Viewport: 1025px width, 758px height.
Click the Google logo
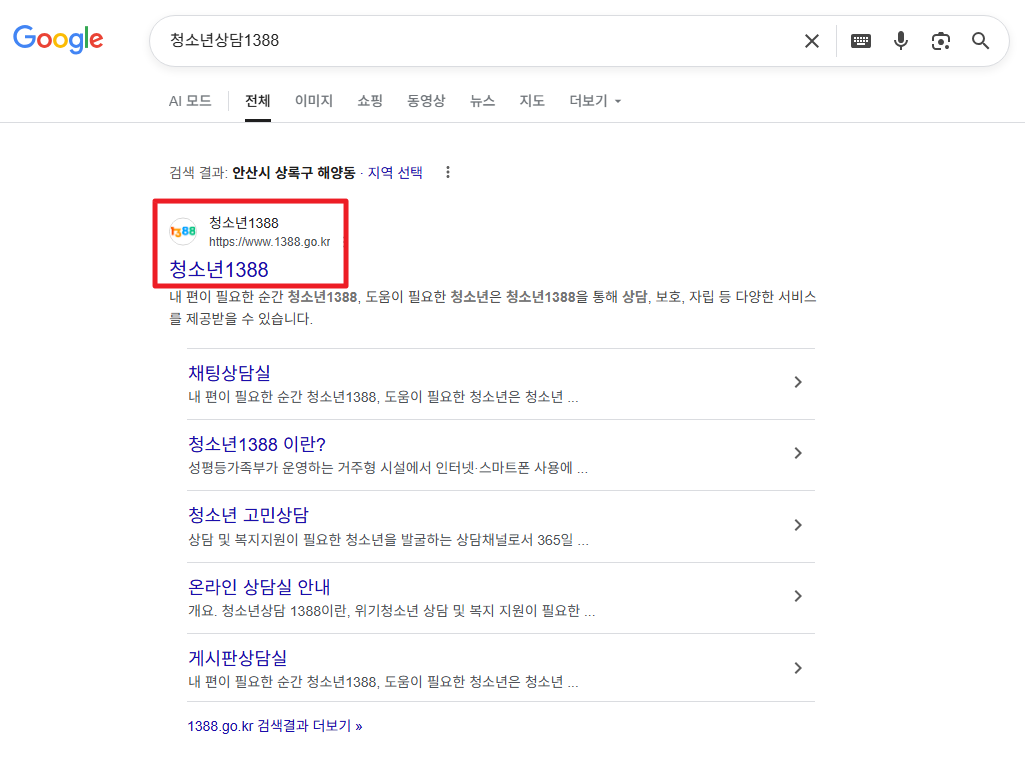(57, 40)
